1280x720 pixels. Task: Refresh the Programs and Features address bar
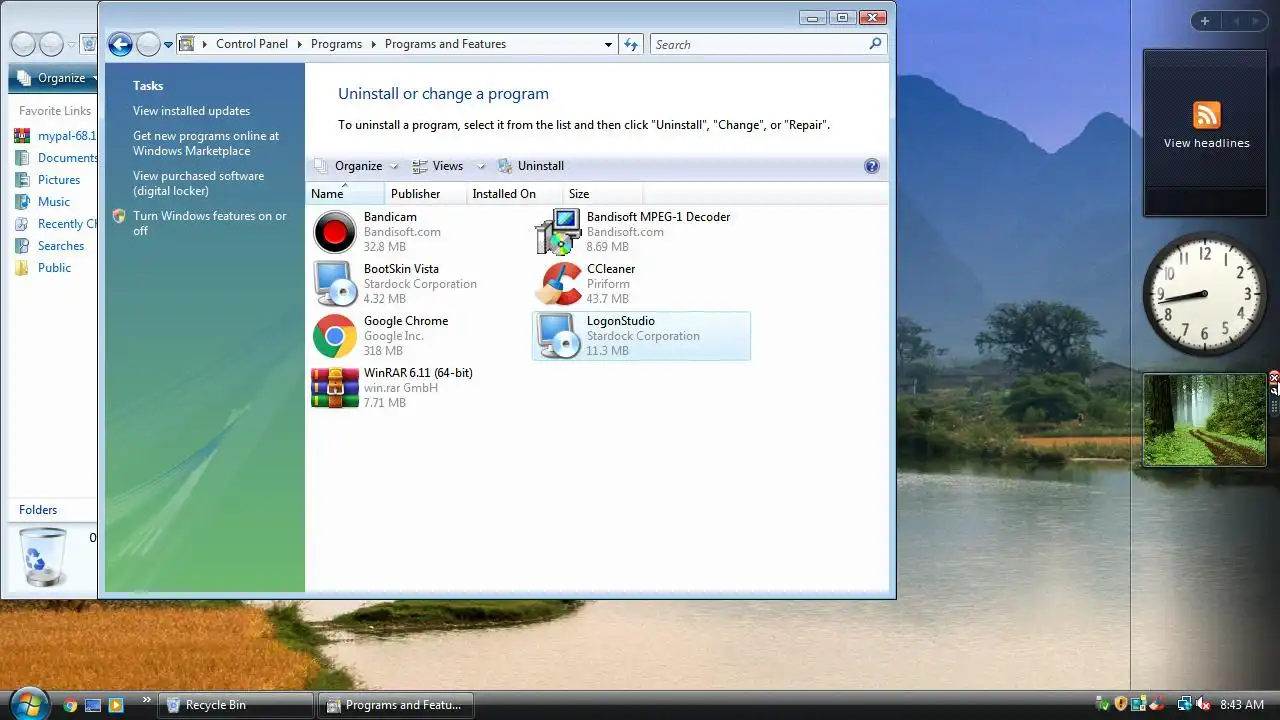(631, 44)
